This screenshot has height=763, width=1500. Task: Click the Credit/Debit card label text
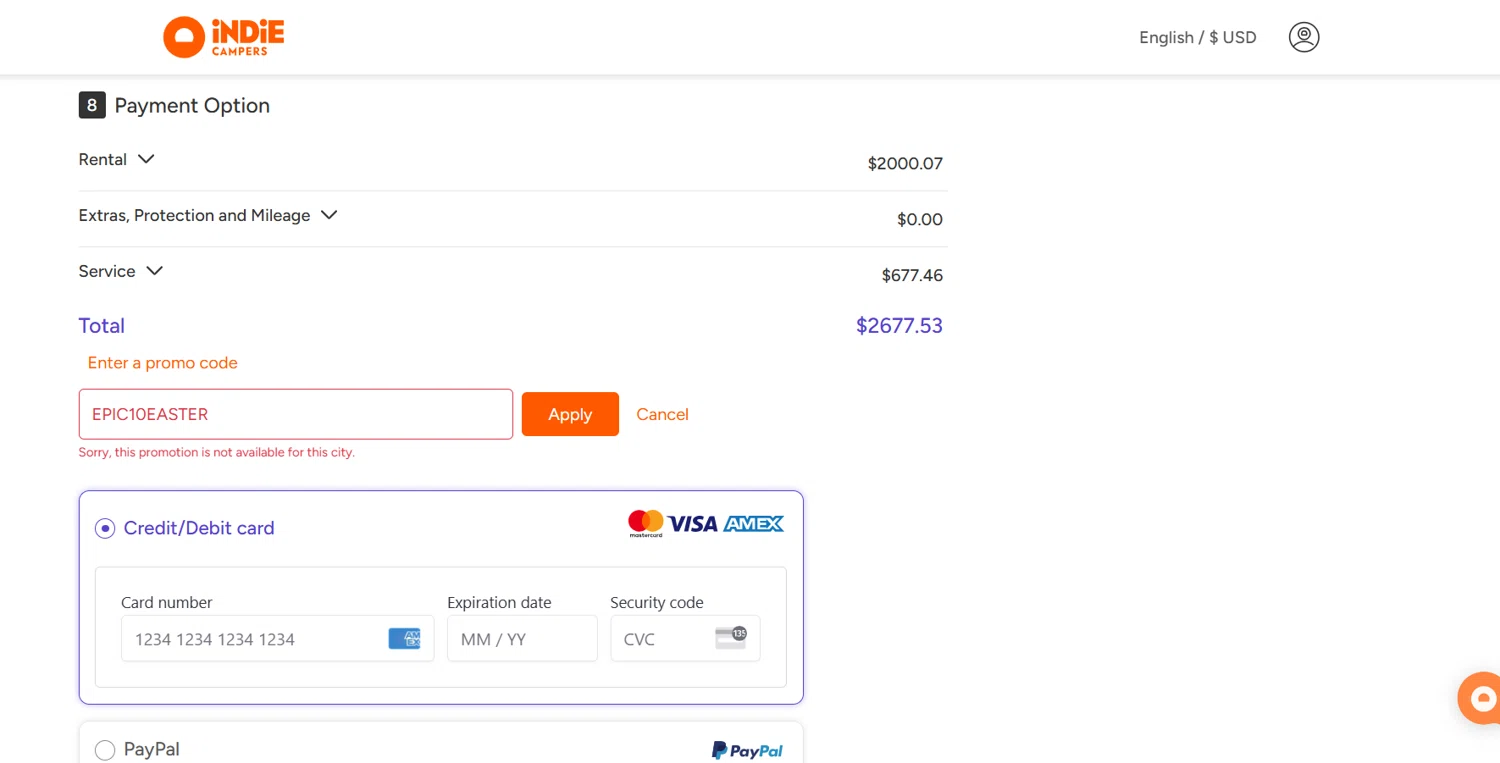(199, 528)
